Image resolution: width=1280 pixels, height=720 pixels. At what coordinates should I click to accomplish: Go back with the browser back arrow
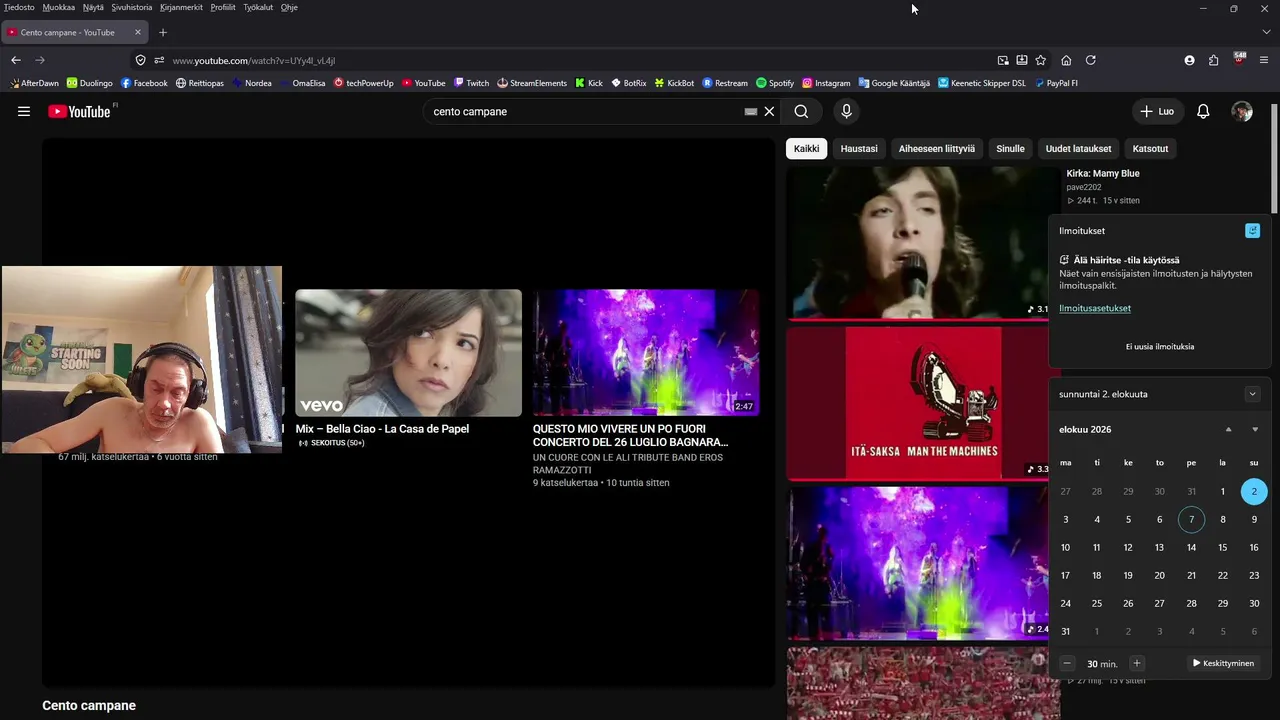[x=16, y=60]
